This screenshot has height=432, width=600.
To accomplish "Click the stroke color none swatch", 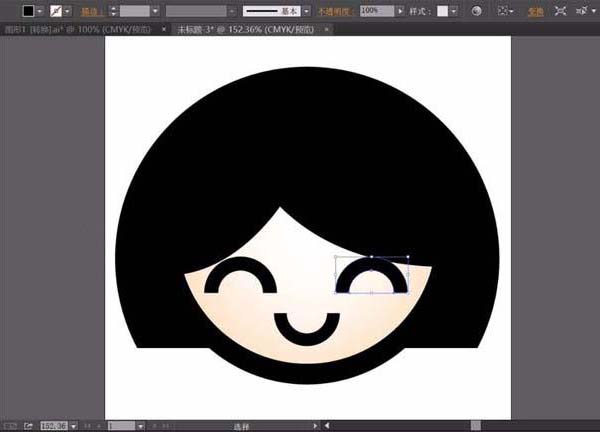I will 57,10.
